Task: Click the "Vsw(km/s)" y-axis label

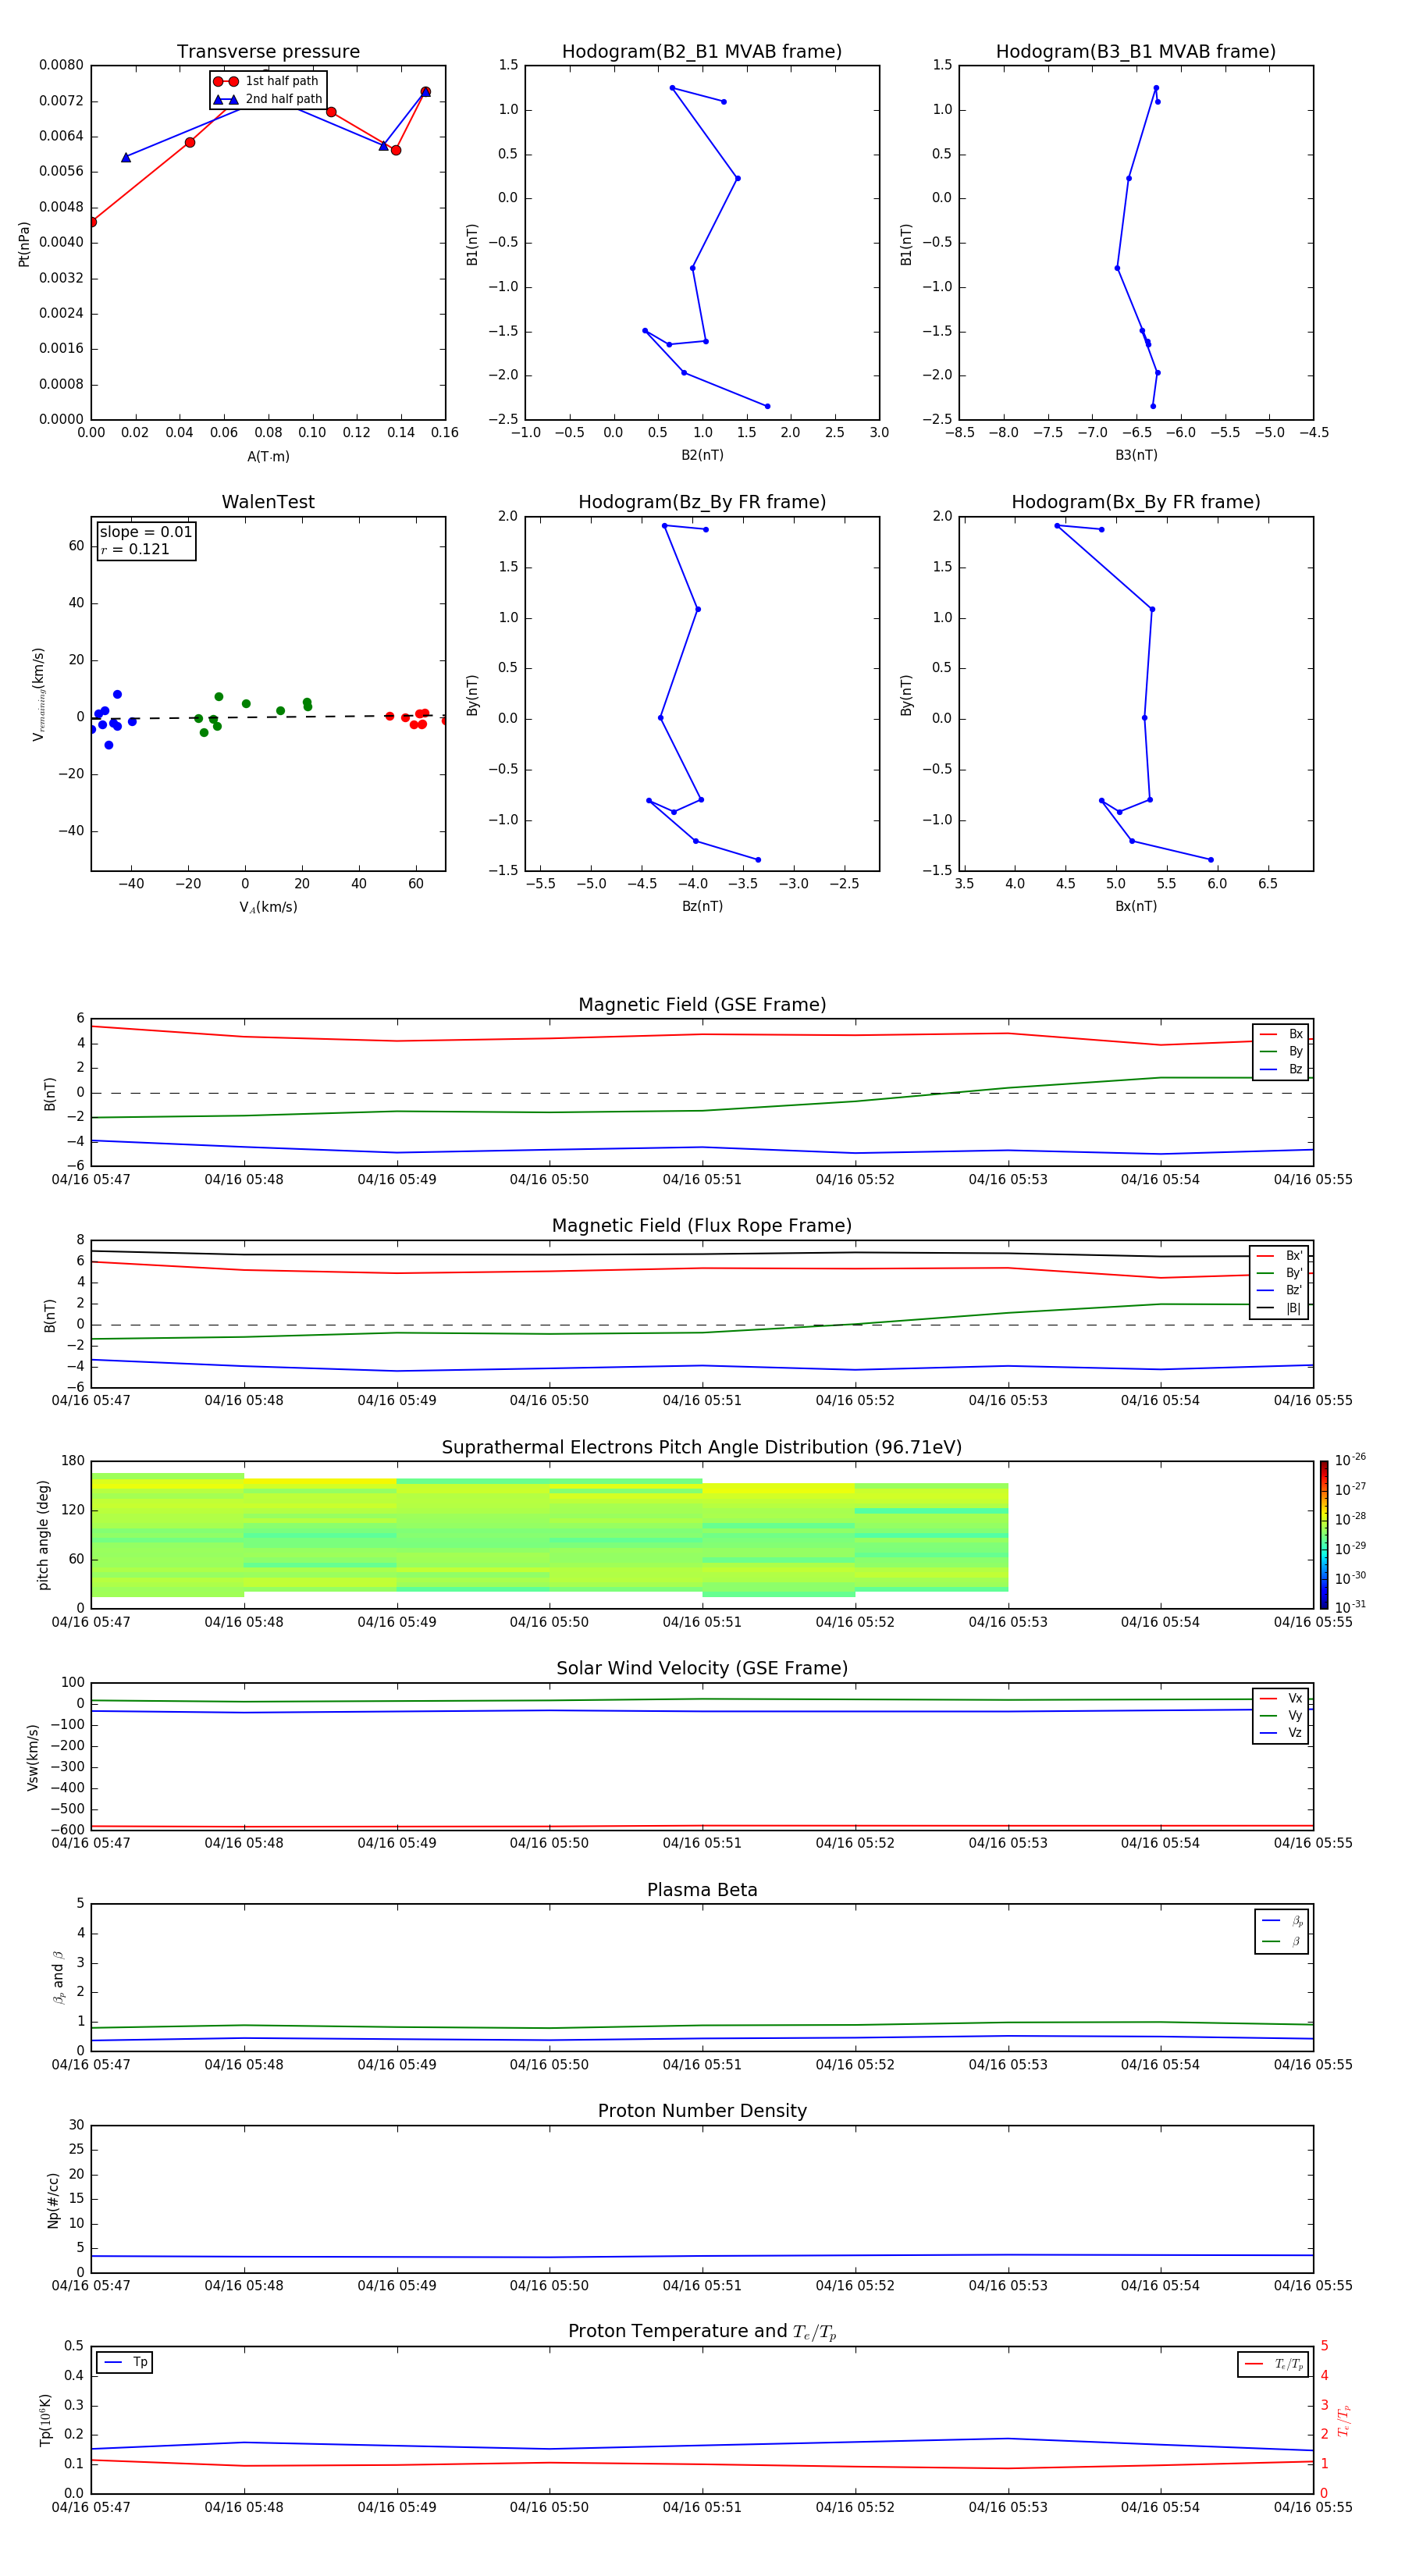Action: 33,1757
